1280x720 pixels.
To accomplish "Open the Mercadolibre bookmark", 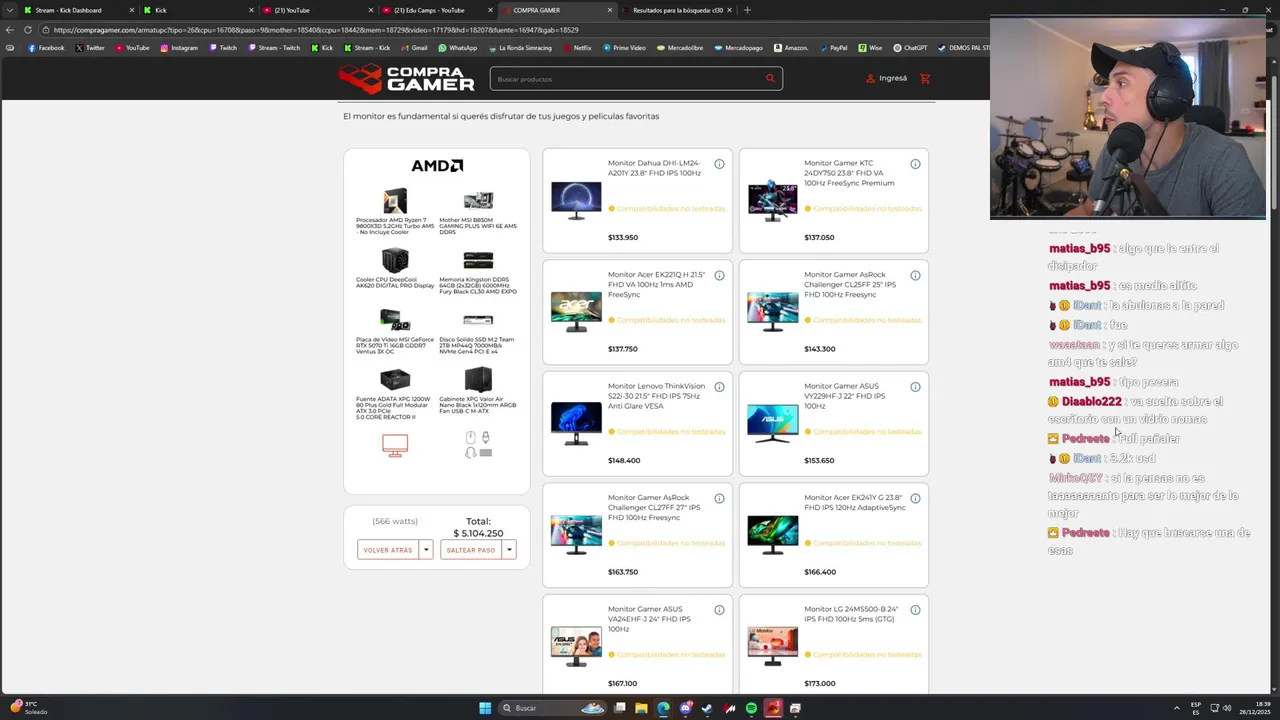I will tap(680, 48).
